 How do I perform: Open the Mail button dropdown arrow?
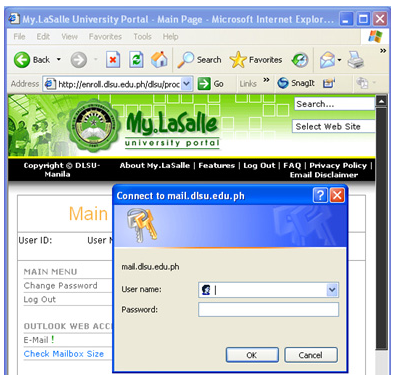[339, 60]
